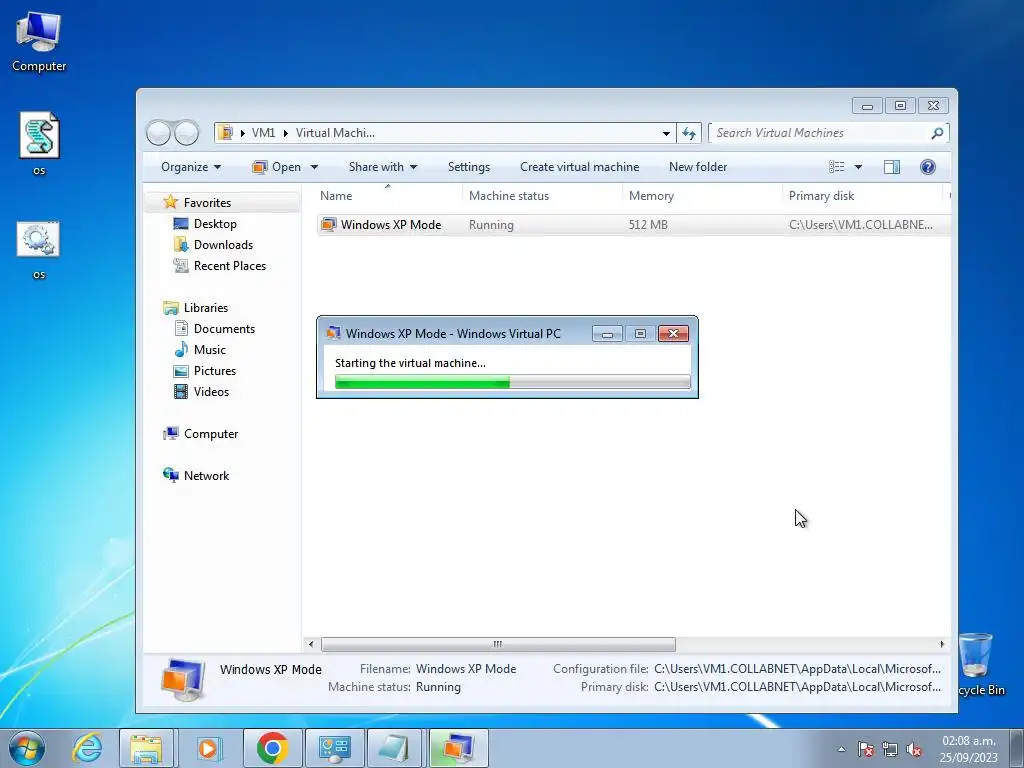Click the search magnifier icon
1024x768 pixels.
[936, 133]
